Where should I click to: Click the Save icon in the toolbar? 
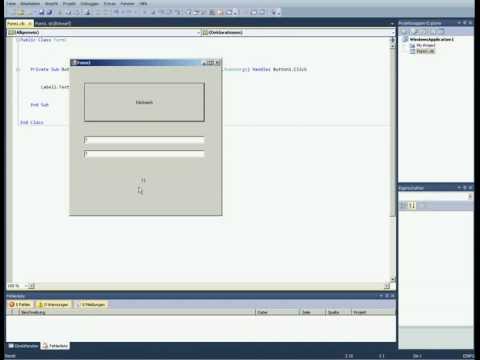42,12
